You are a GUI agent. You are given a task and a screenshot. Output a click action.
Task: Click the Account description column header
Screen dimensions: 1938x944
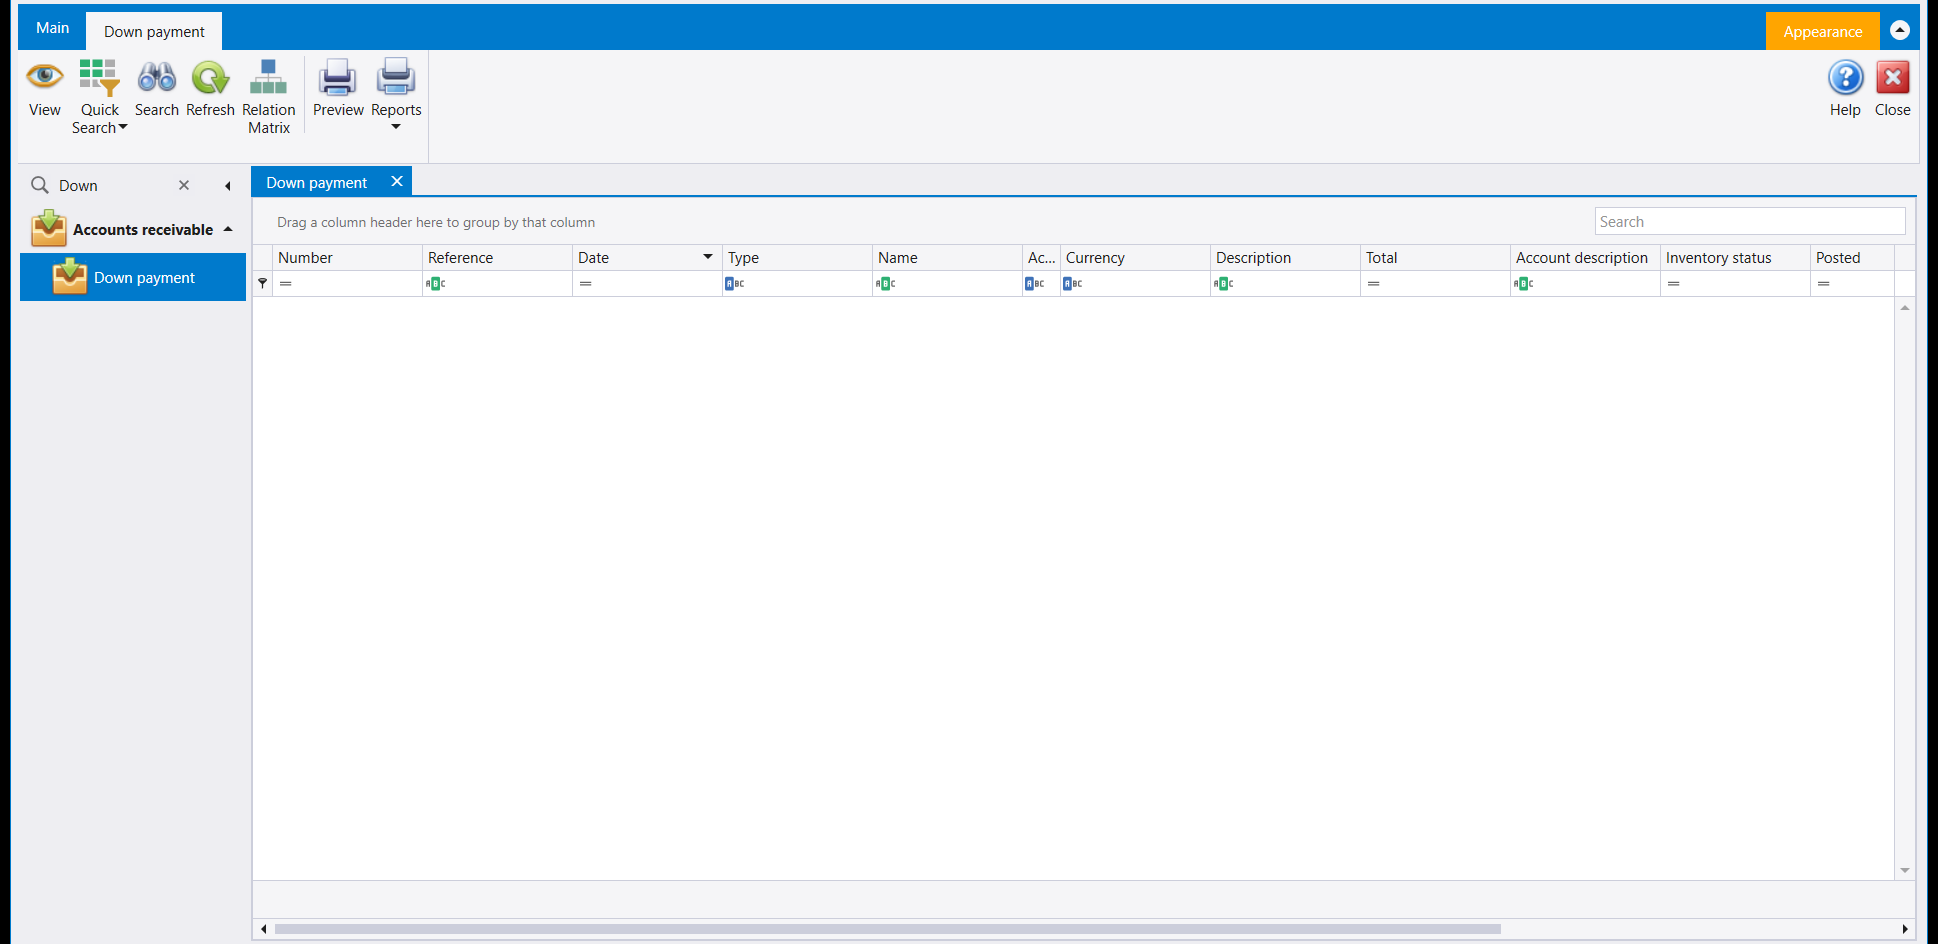pyautogui.click(x=1585, y=257)
